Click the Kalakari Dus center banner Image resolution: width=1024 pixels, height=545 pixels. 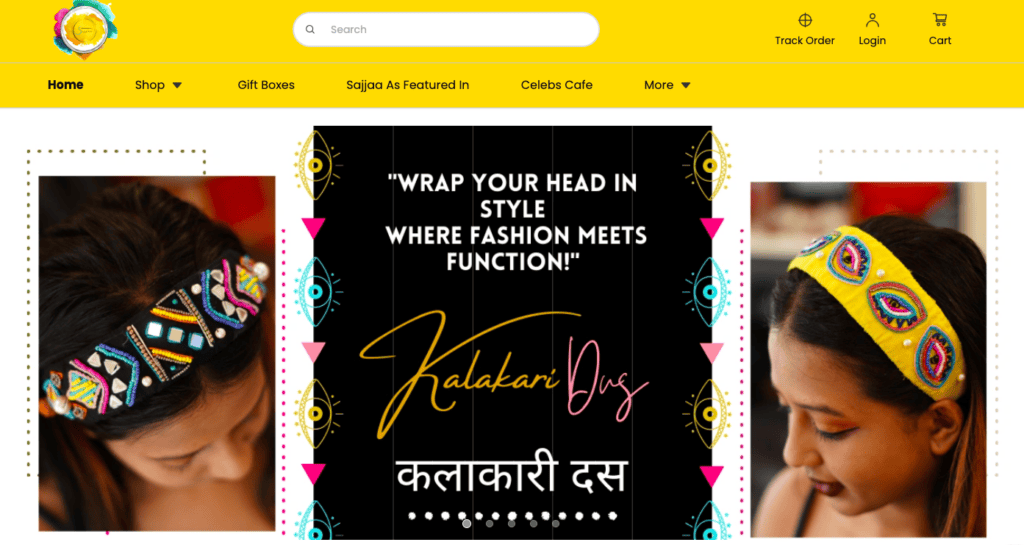[513, 332]
